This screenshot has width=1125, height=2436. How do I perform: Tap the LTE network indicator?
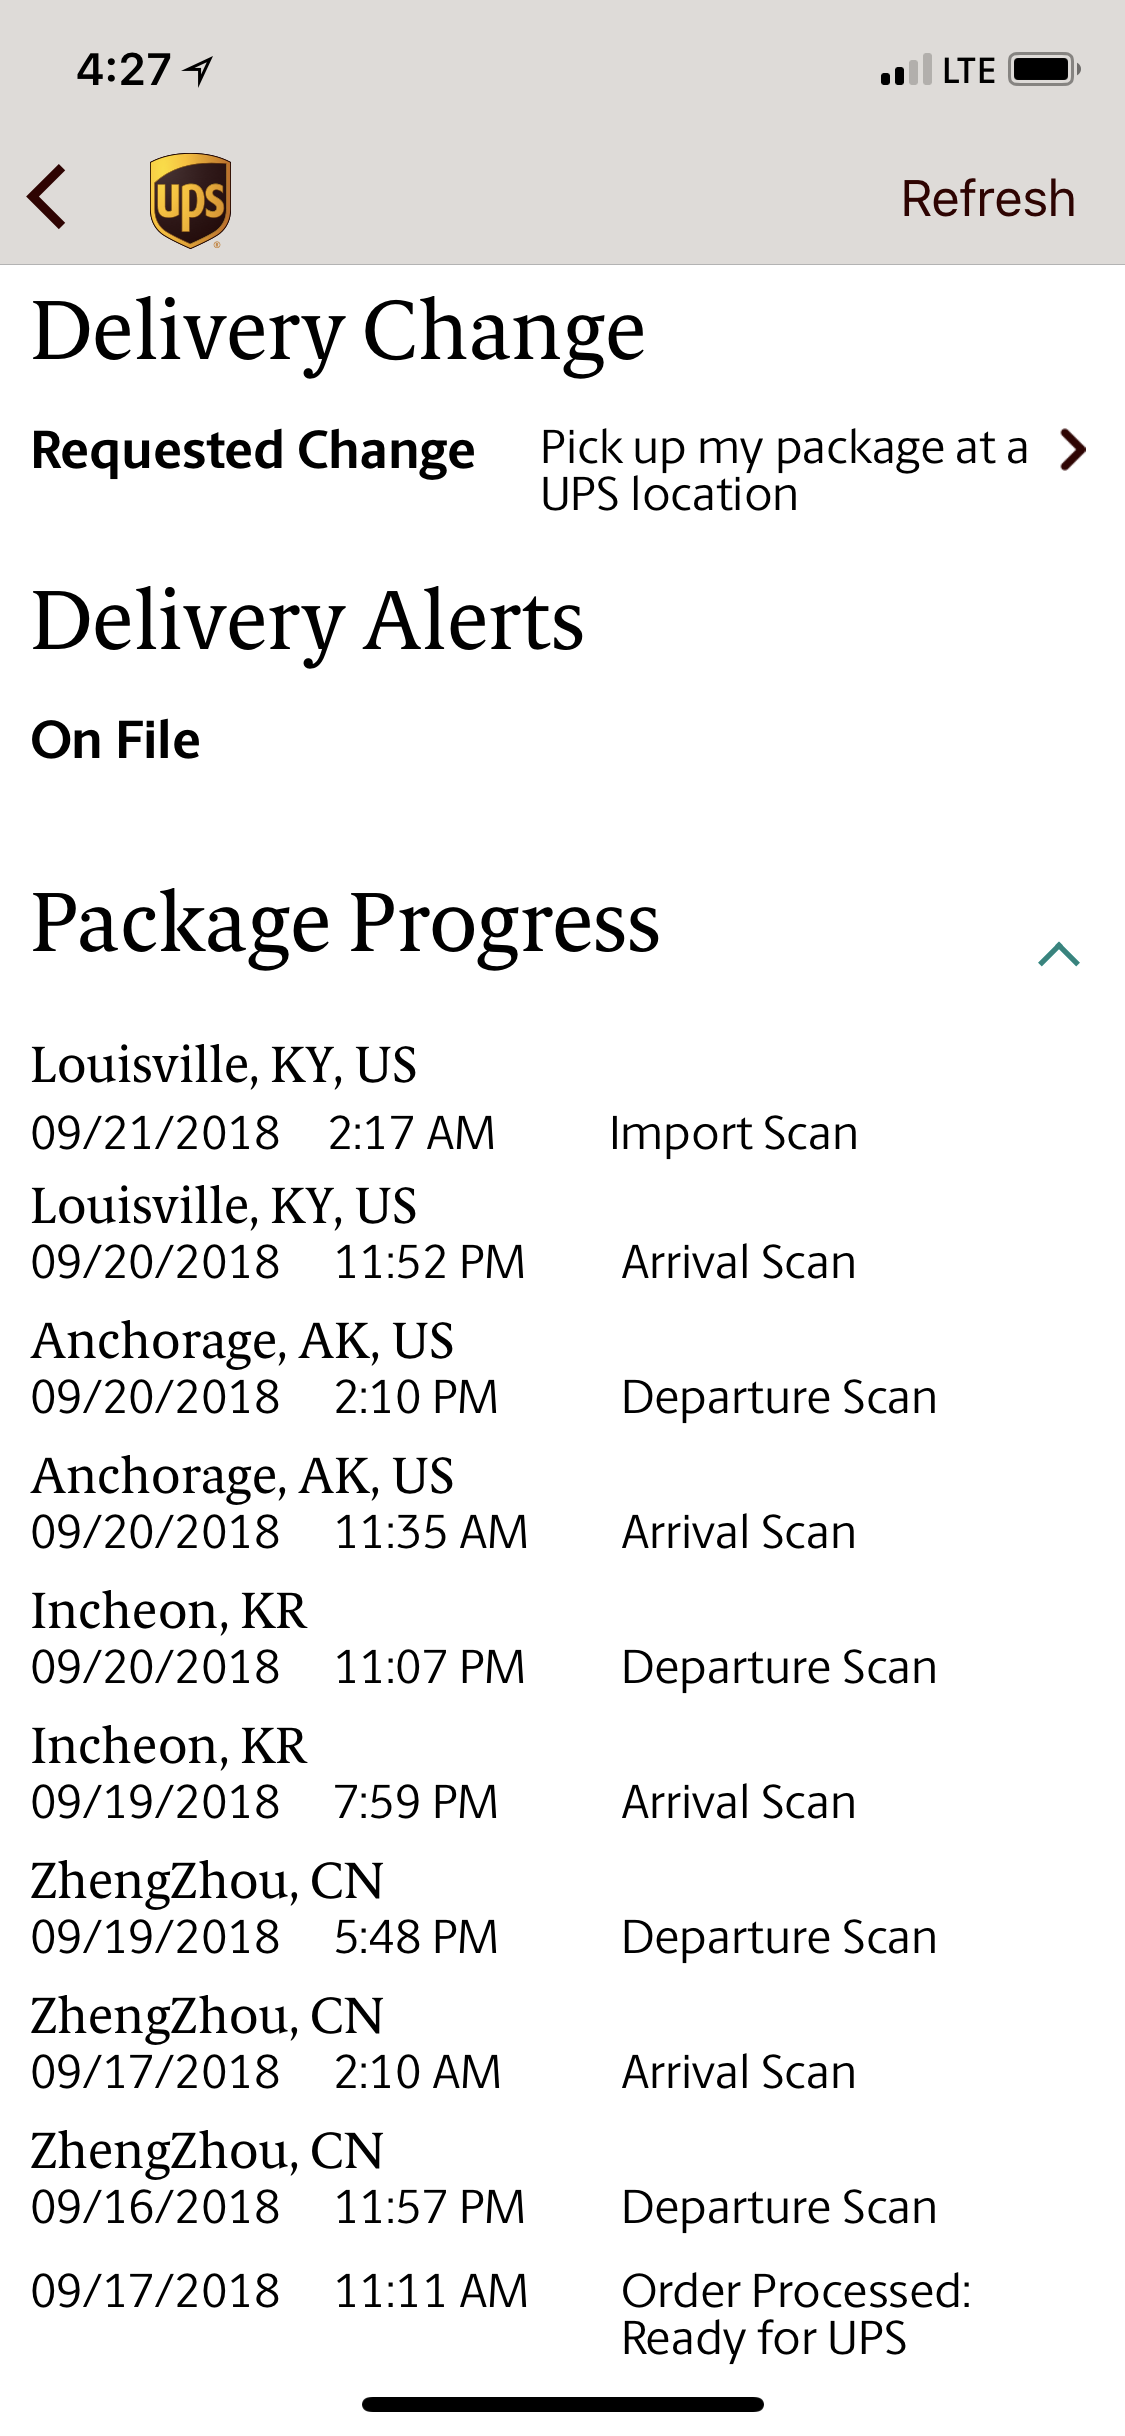coord(968,71)
